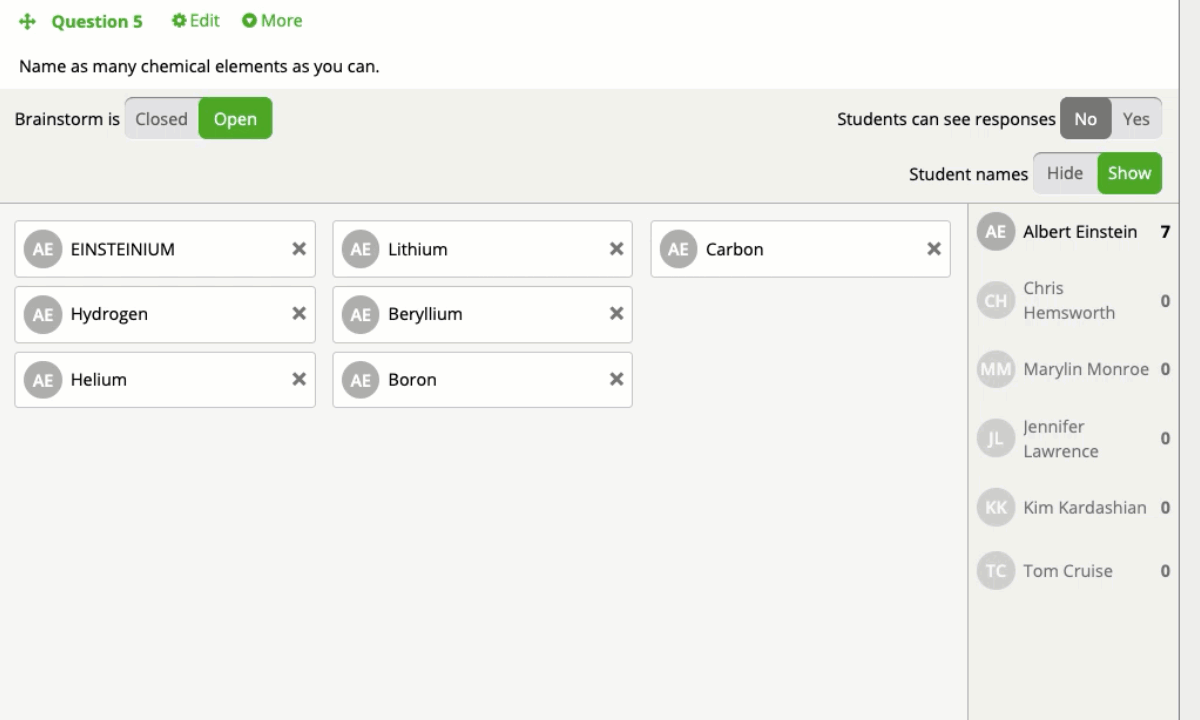Remove the Carbon response with its X
The width and height of the screenshot is (1200, 720).
tap(934, 249)
